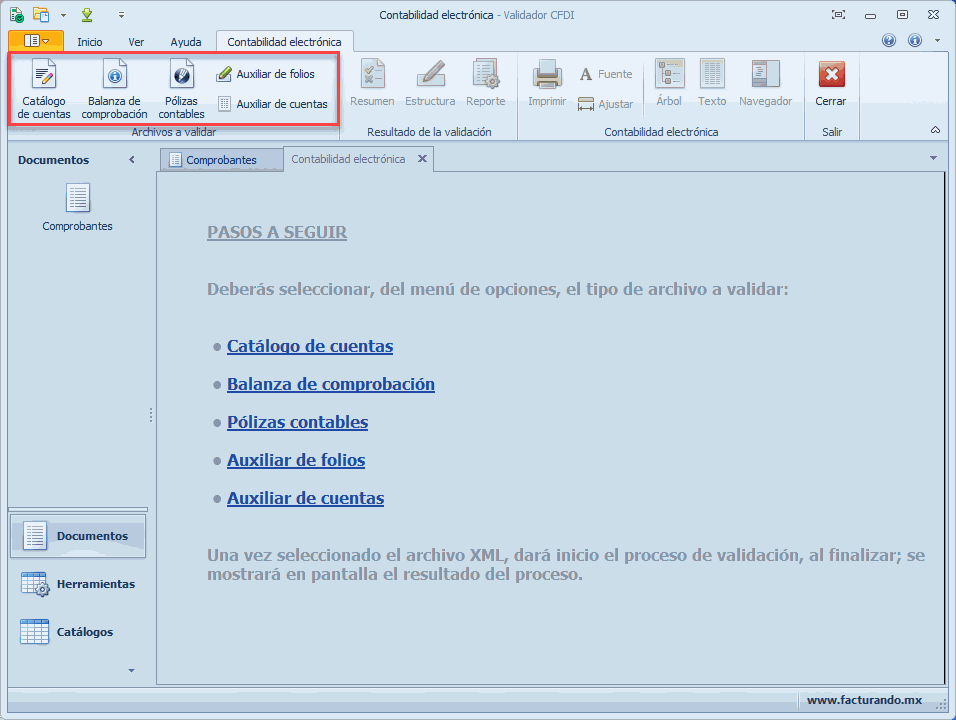Collapse the ribbon using the chevron

(935, 130)
